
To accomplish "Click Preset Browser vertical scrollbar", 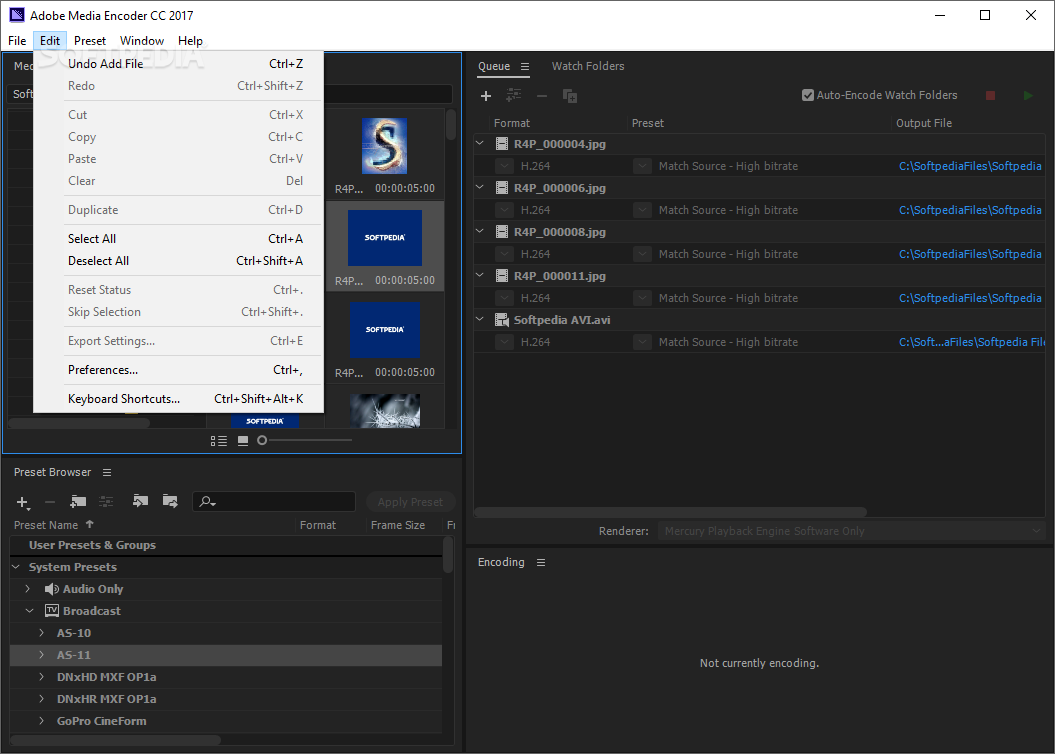I will (x=448, y=555).
